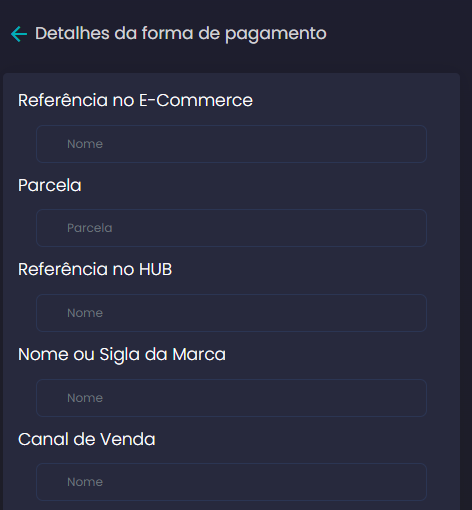Click the right end of the Parcela field
This screenshot has width=472, height=510.
click(x=413, y=228)
